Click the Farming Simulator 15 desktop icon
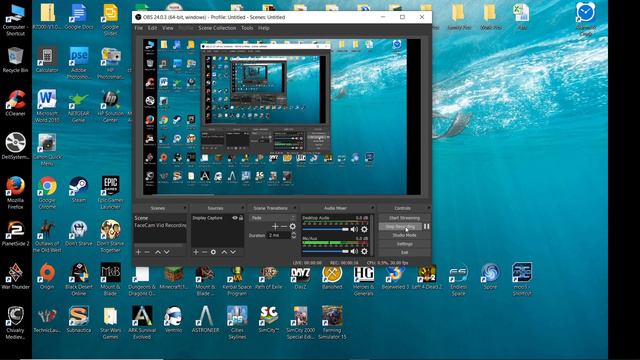Screen dimensions: 640x360 332,322
